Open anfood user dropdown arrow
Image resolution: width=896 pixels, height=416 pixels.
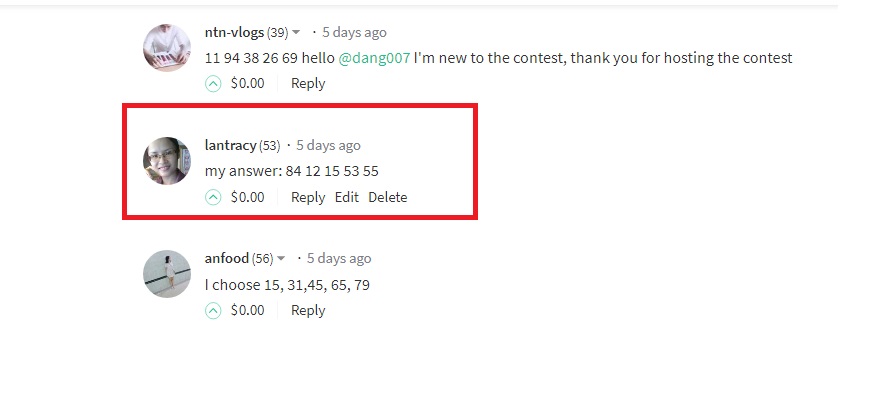281,259
